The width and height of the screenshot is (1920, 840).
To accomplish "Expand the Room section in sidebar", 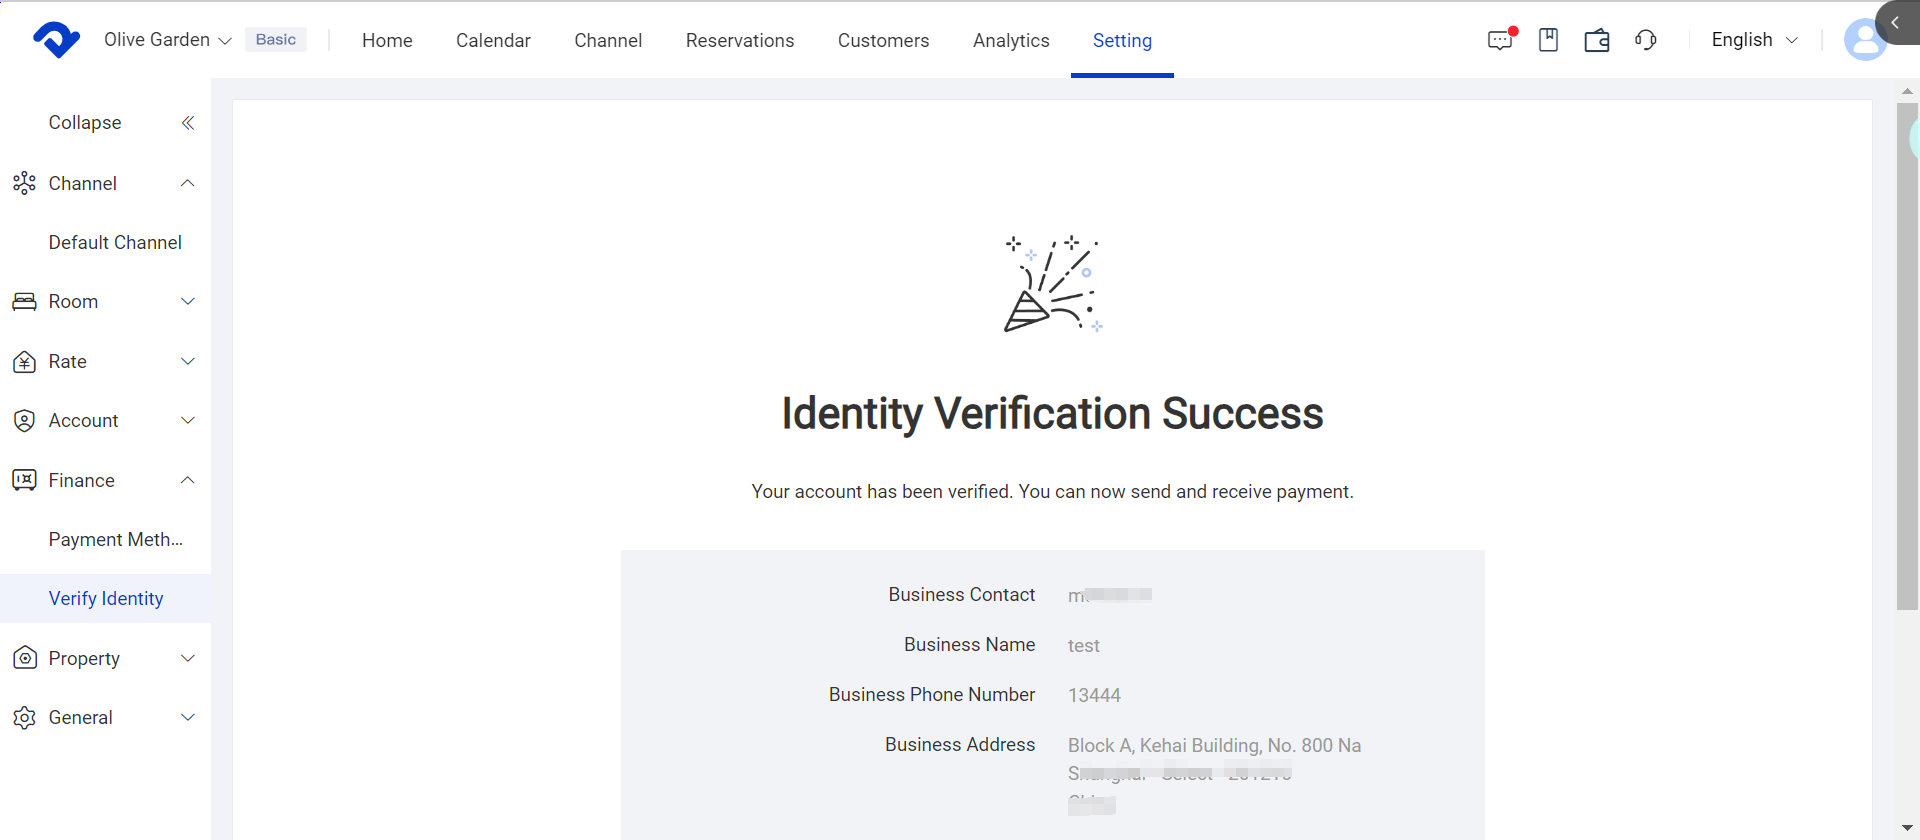I will coord(105,302).
